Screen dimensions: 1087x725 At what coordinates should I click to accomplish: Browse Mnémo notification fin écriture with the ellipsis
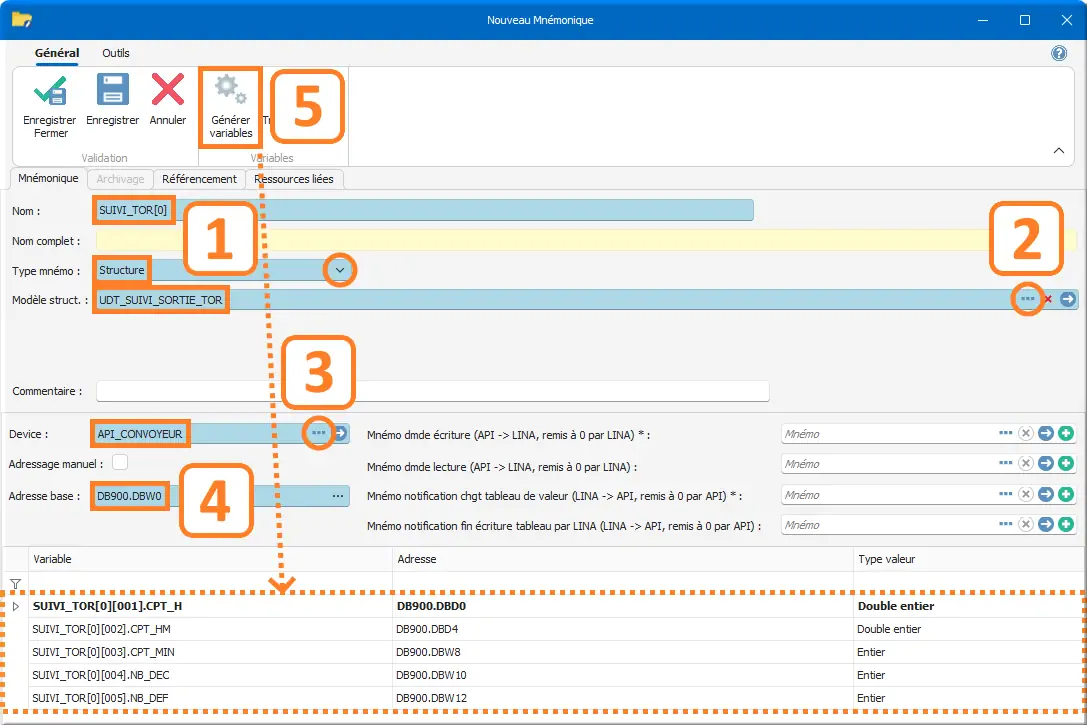1005,524
